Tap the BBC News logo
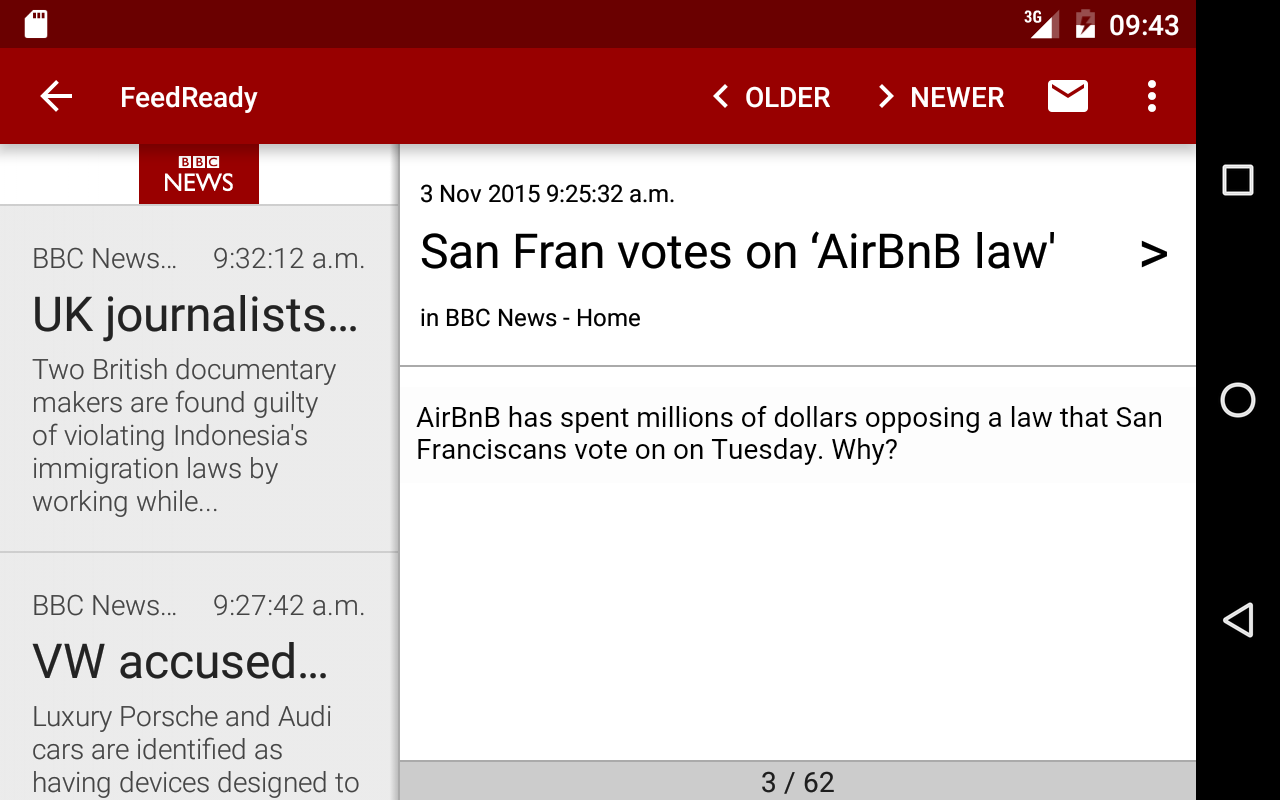This screenshot has height=800, width=1280. 199,174
